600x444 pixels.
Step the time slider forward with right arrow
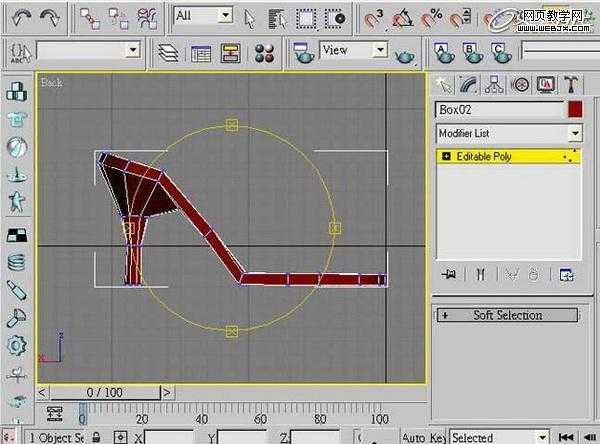coord(167,392)
